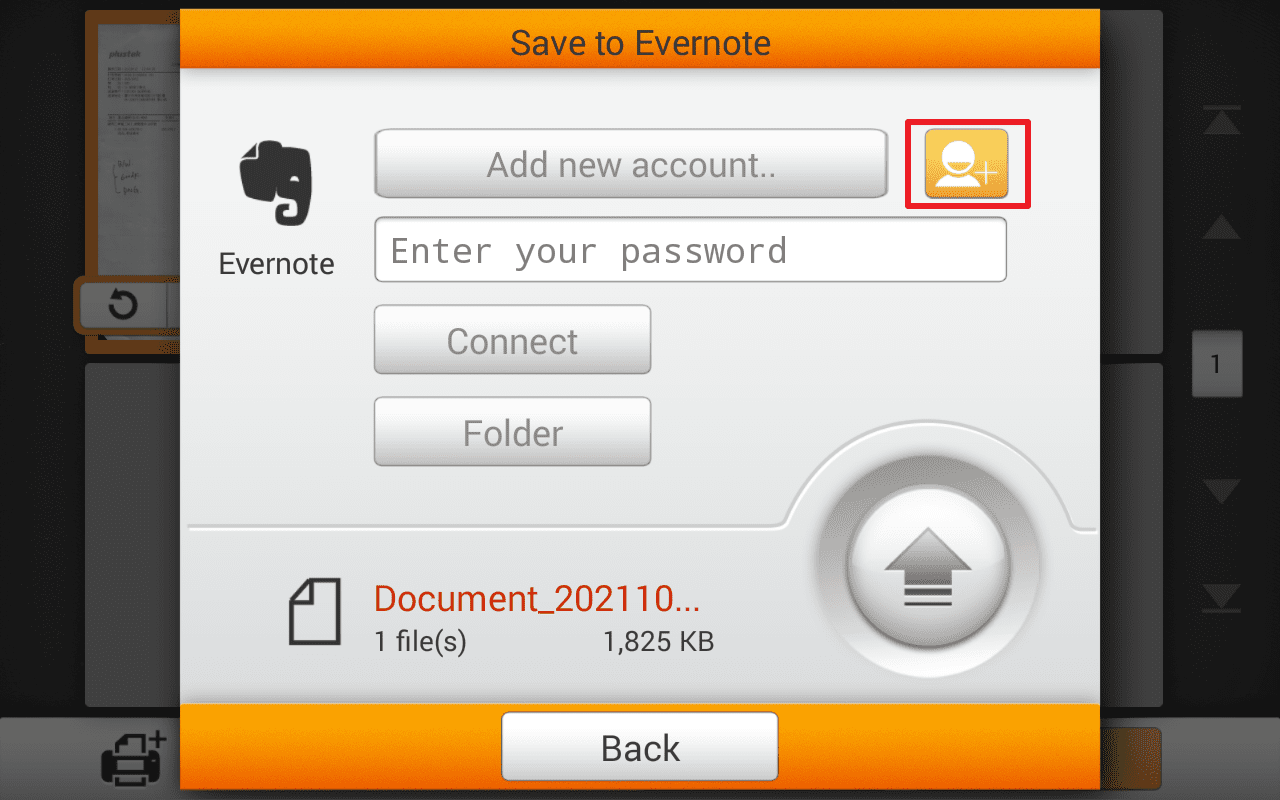Click the Folder button
Image resolution: width=1280 pixels, height=800 pixels.
click(x=512, y=432)
